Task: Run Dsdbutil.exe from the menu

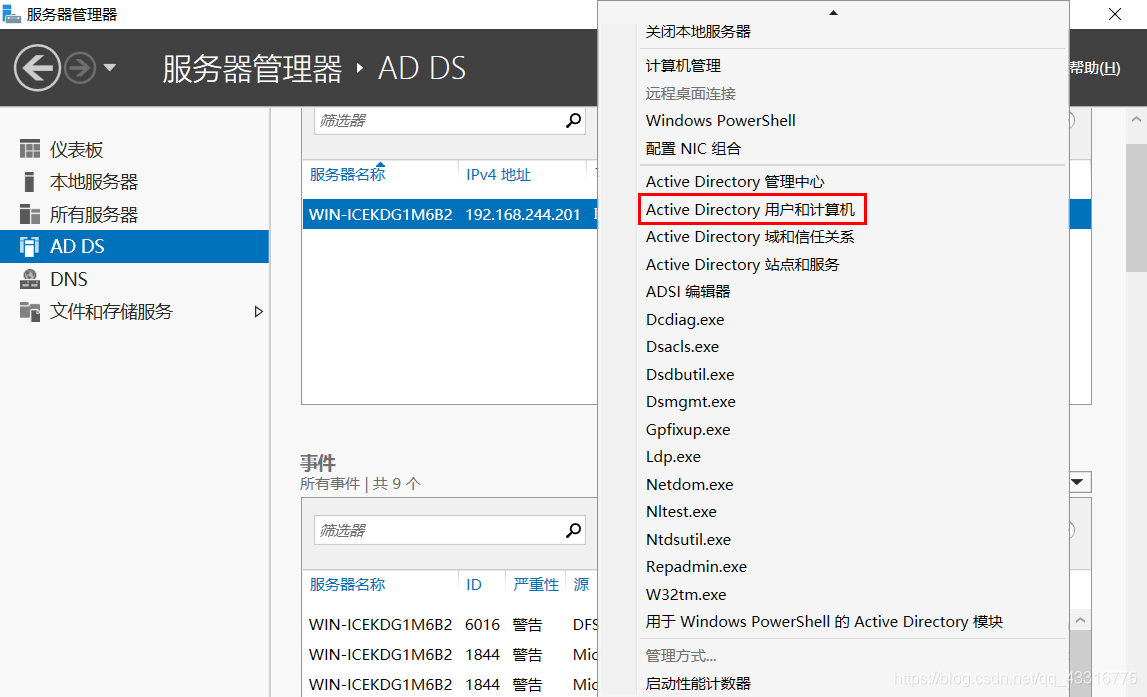Action: pos(690,374)
